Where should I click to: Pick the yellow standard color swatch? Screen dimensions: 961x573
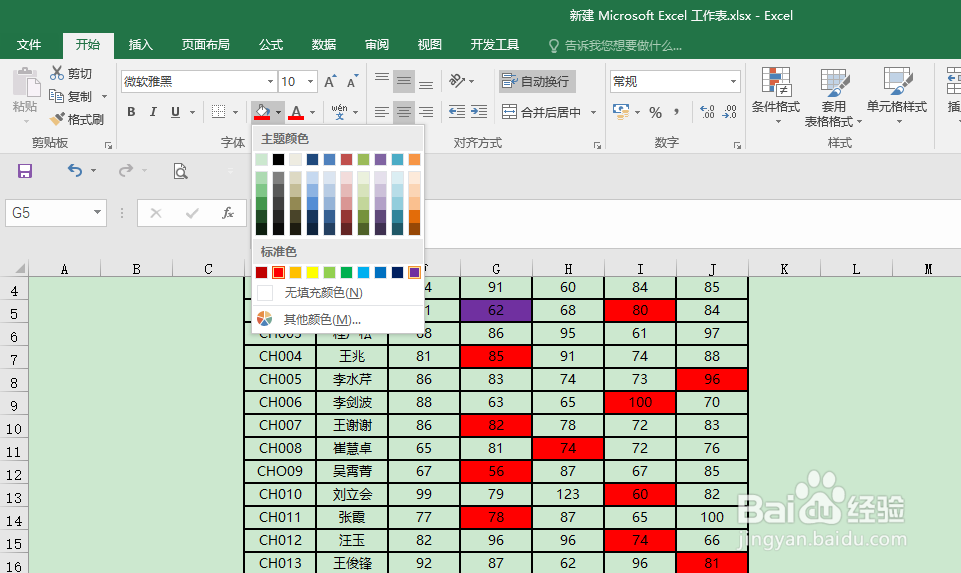[313, 272]
